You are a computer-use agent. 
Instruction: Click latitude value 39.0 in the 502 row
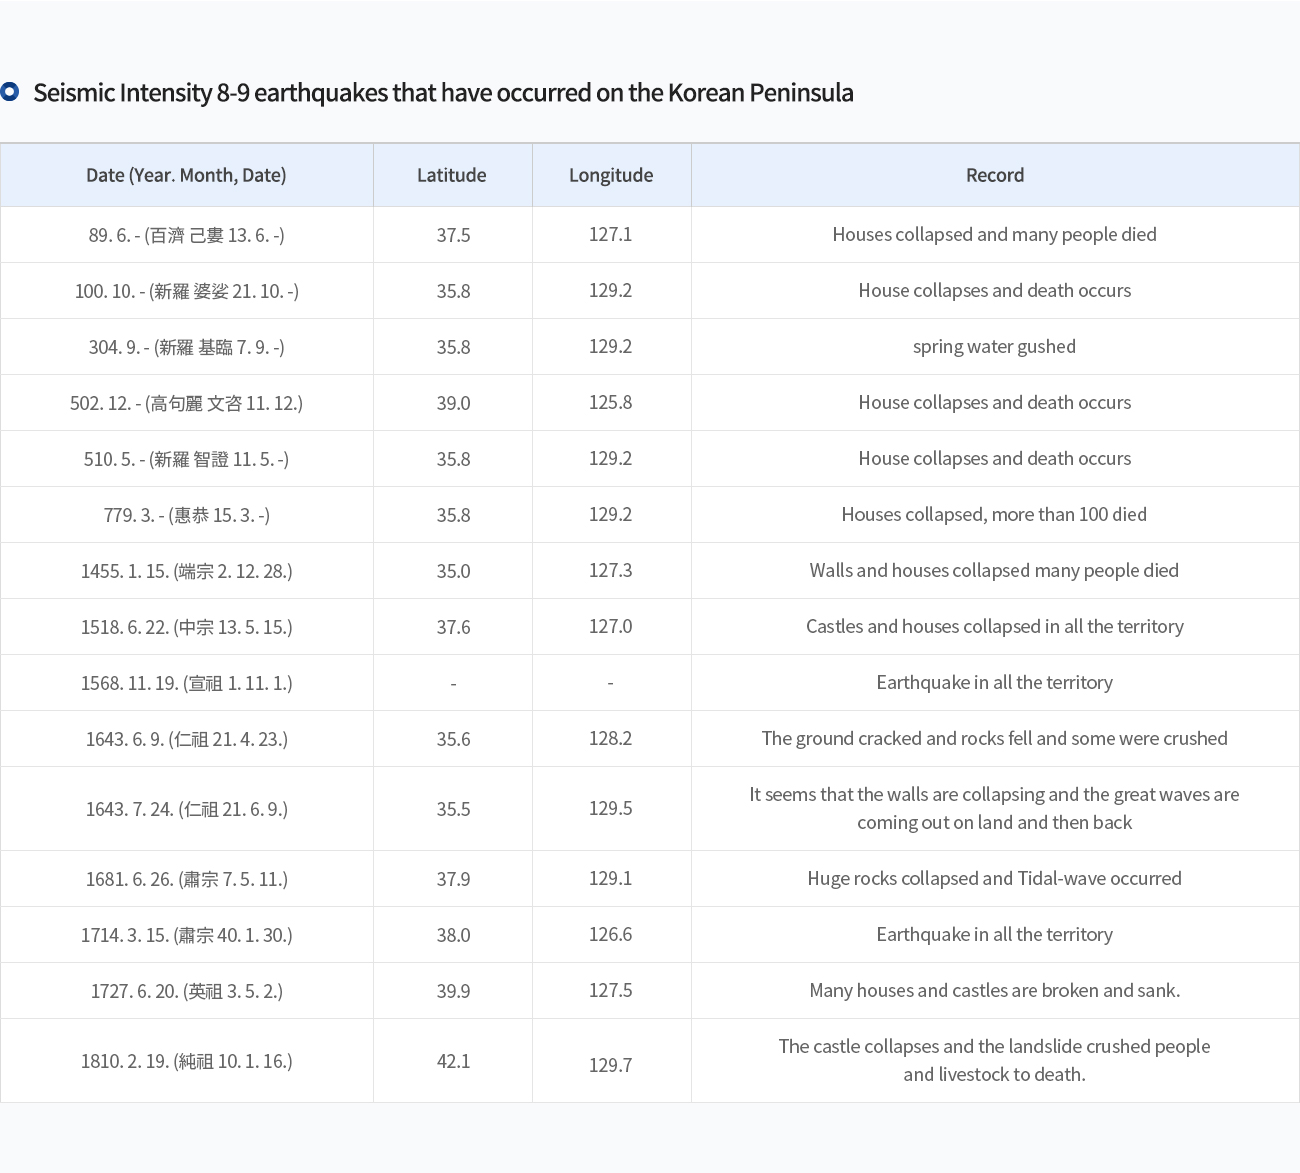tap(453, 403)
